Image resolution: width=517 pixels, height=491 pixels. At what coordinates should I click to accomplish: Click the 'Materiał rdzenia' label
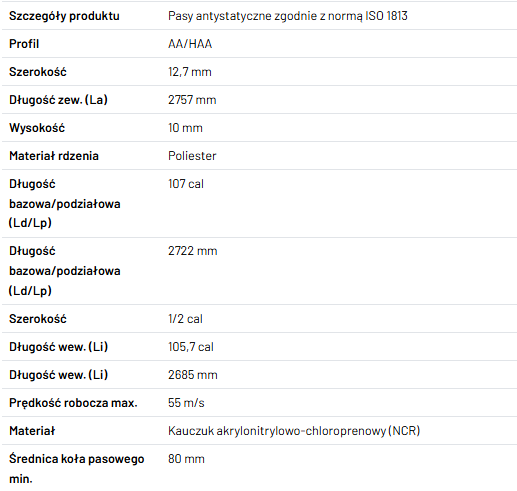(x=54, y=156)
